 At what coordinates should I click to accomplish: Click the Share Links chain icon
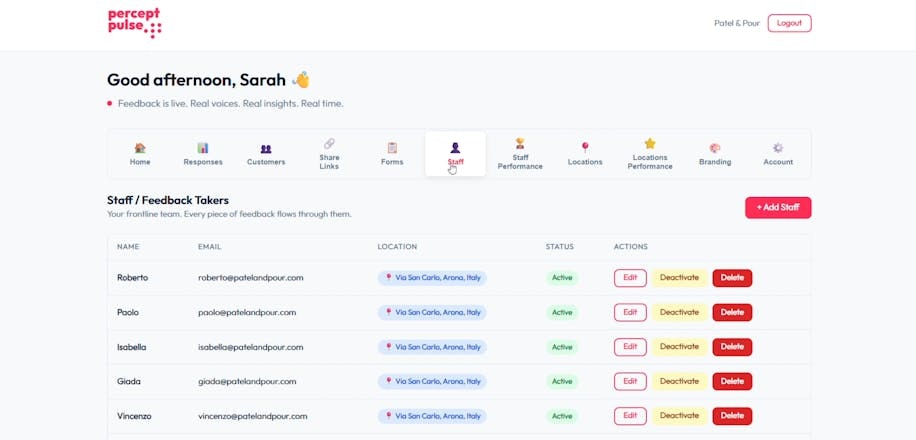click(x=329, y=143)
